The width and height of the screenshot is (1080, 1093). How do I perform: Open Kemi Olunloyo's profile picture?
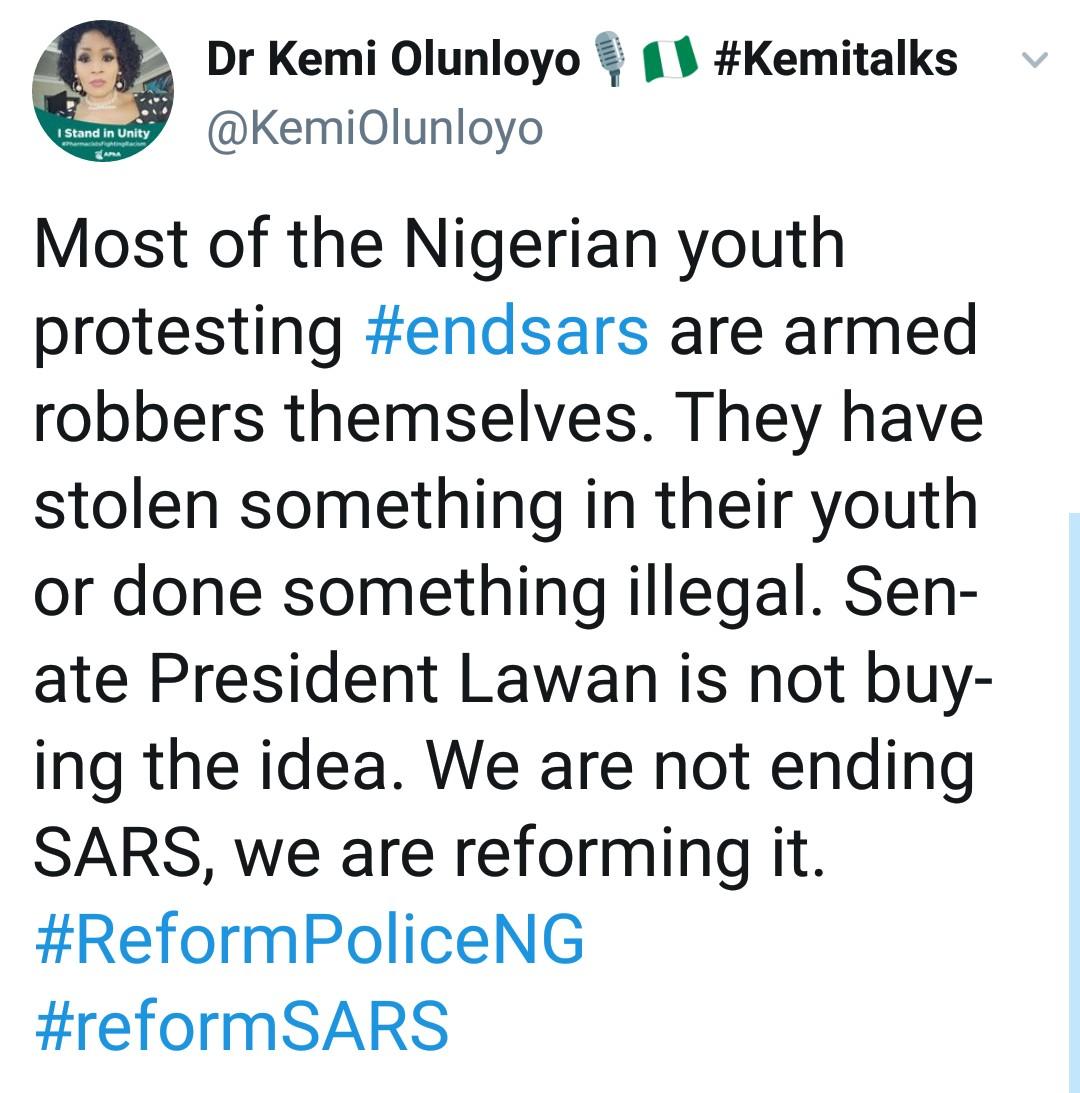pyautogui.click(x=103, y=91)
